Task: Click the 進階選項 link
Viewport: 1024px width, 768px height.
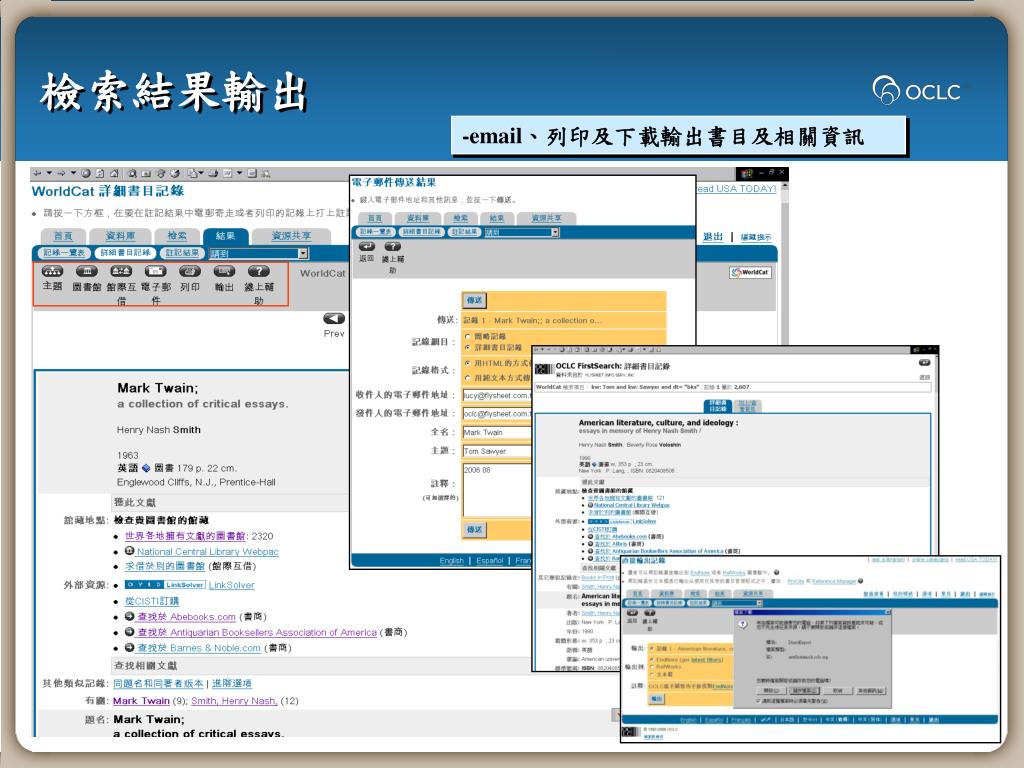Action: coord(232,683)
